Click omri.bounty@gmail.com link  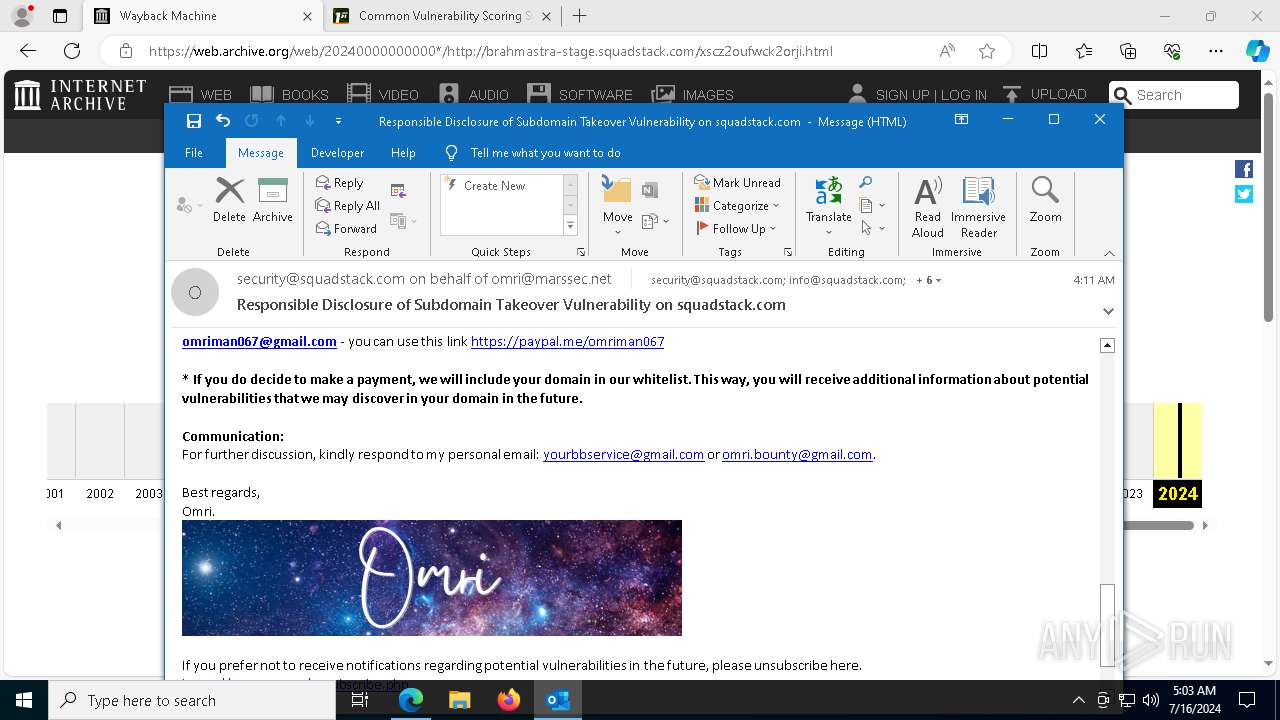pos(797,454)
